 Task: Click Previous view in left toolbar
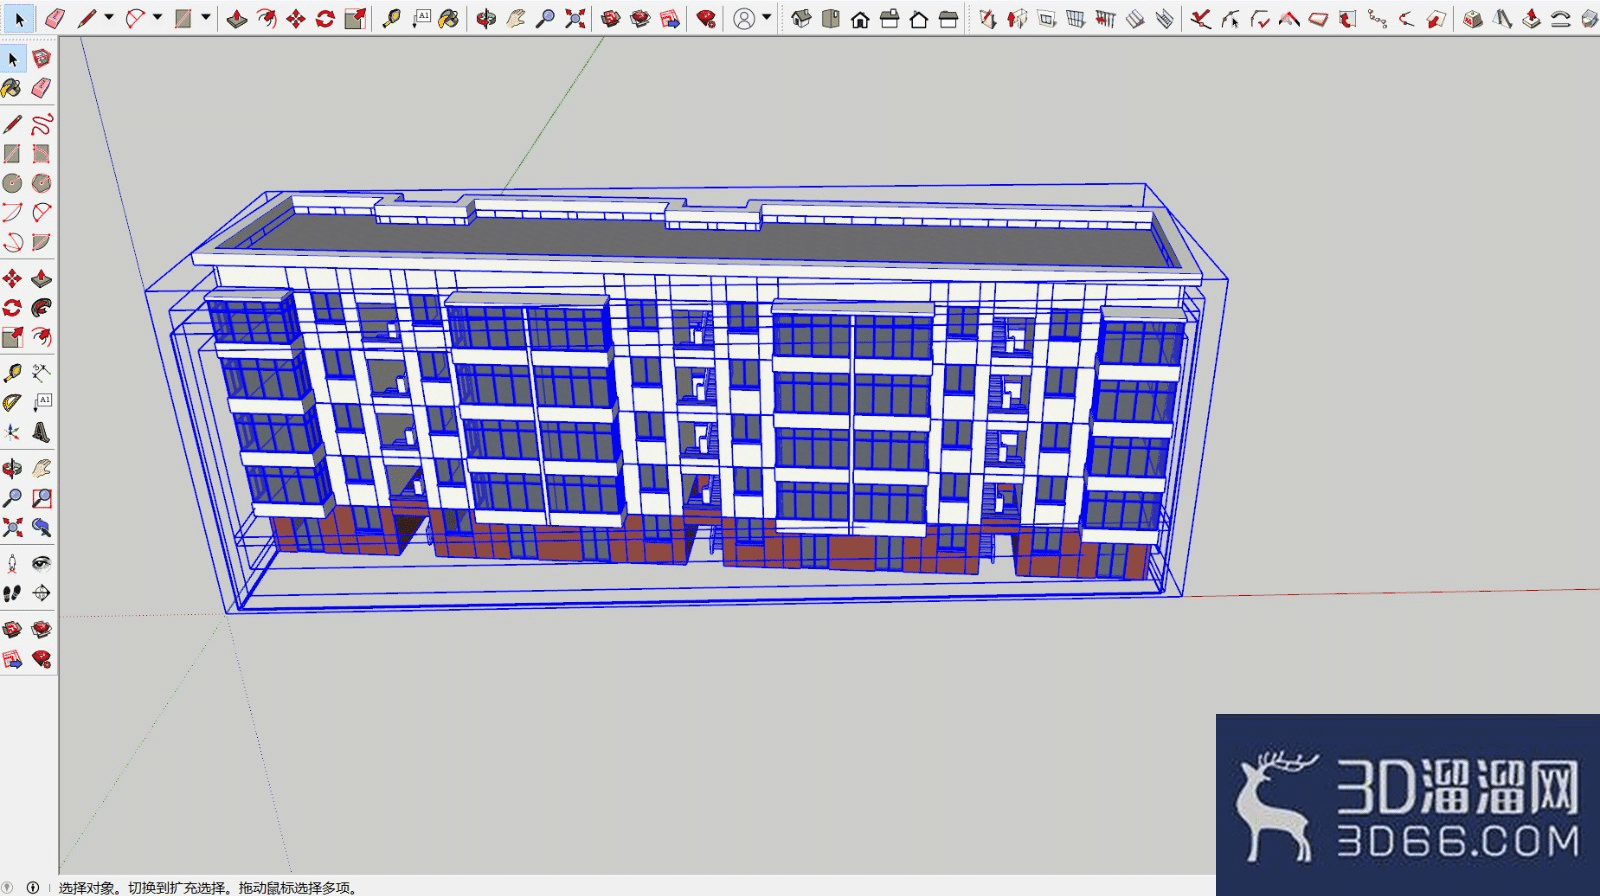pyautogui.click(x=41, y=527)
